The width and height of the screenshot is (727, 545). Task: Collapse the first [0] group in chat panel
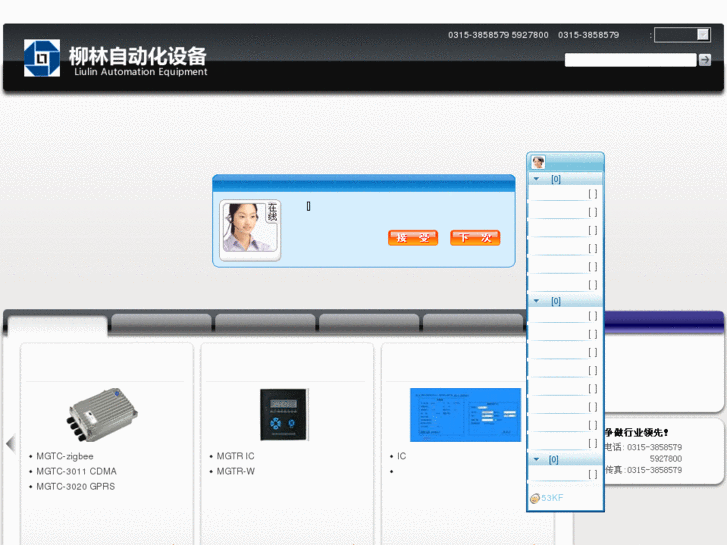pos(536,179)
